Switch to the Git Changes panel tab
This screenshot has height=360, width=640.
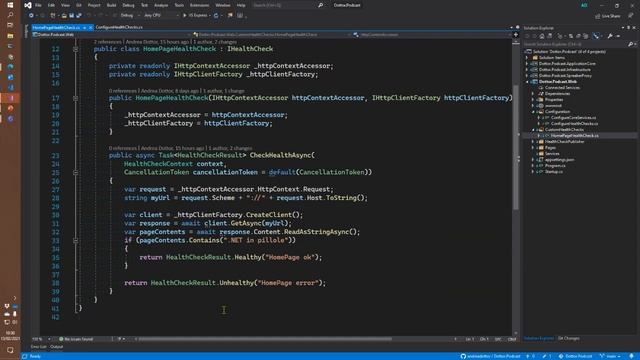coord(569,338)
